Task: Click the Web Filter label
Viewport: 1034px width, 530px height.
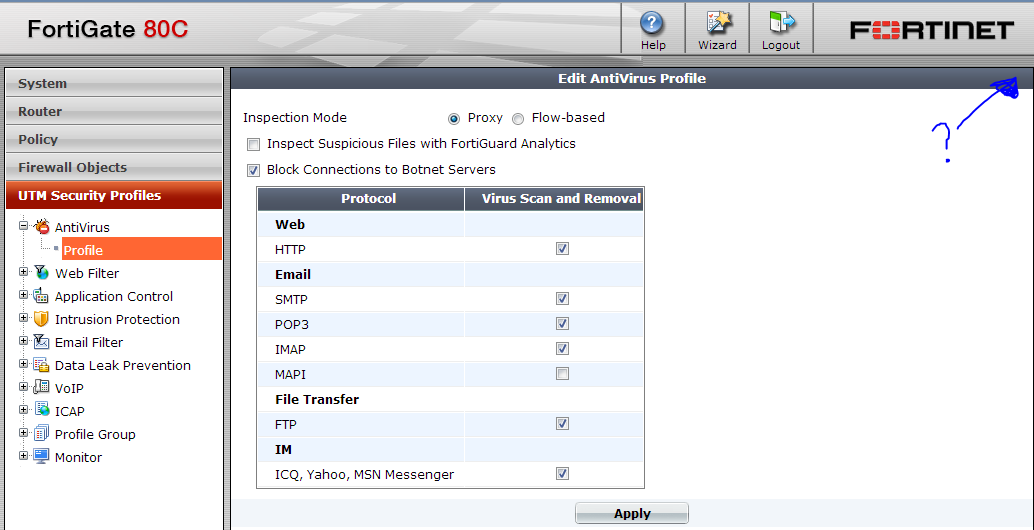Action: pos(87,273)
